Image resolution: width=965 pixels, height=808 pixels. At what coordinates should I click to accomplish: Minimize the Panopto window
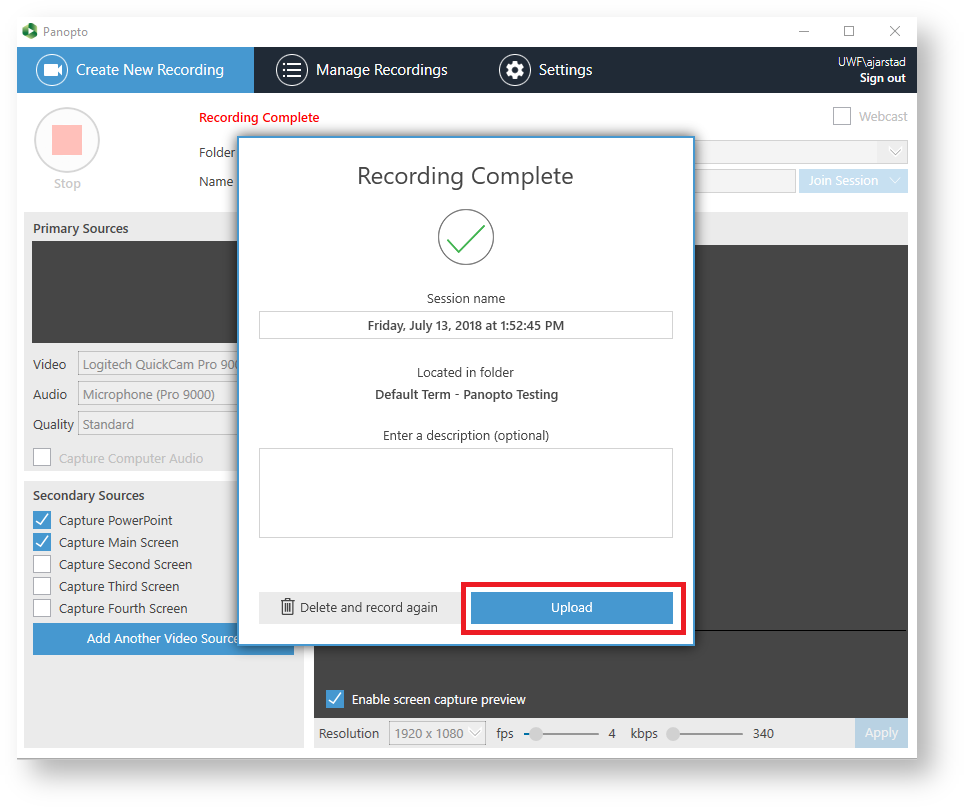[804, 31]
